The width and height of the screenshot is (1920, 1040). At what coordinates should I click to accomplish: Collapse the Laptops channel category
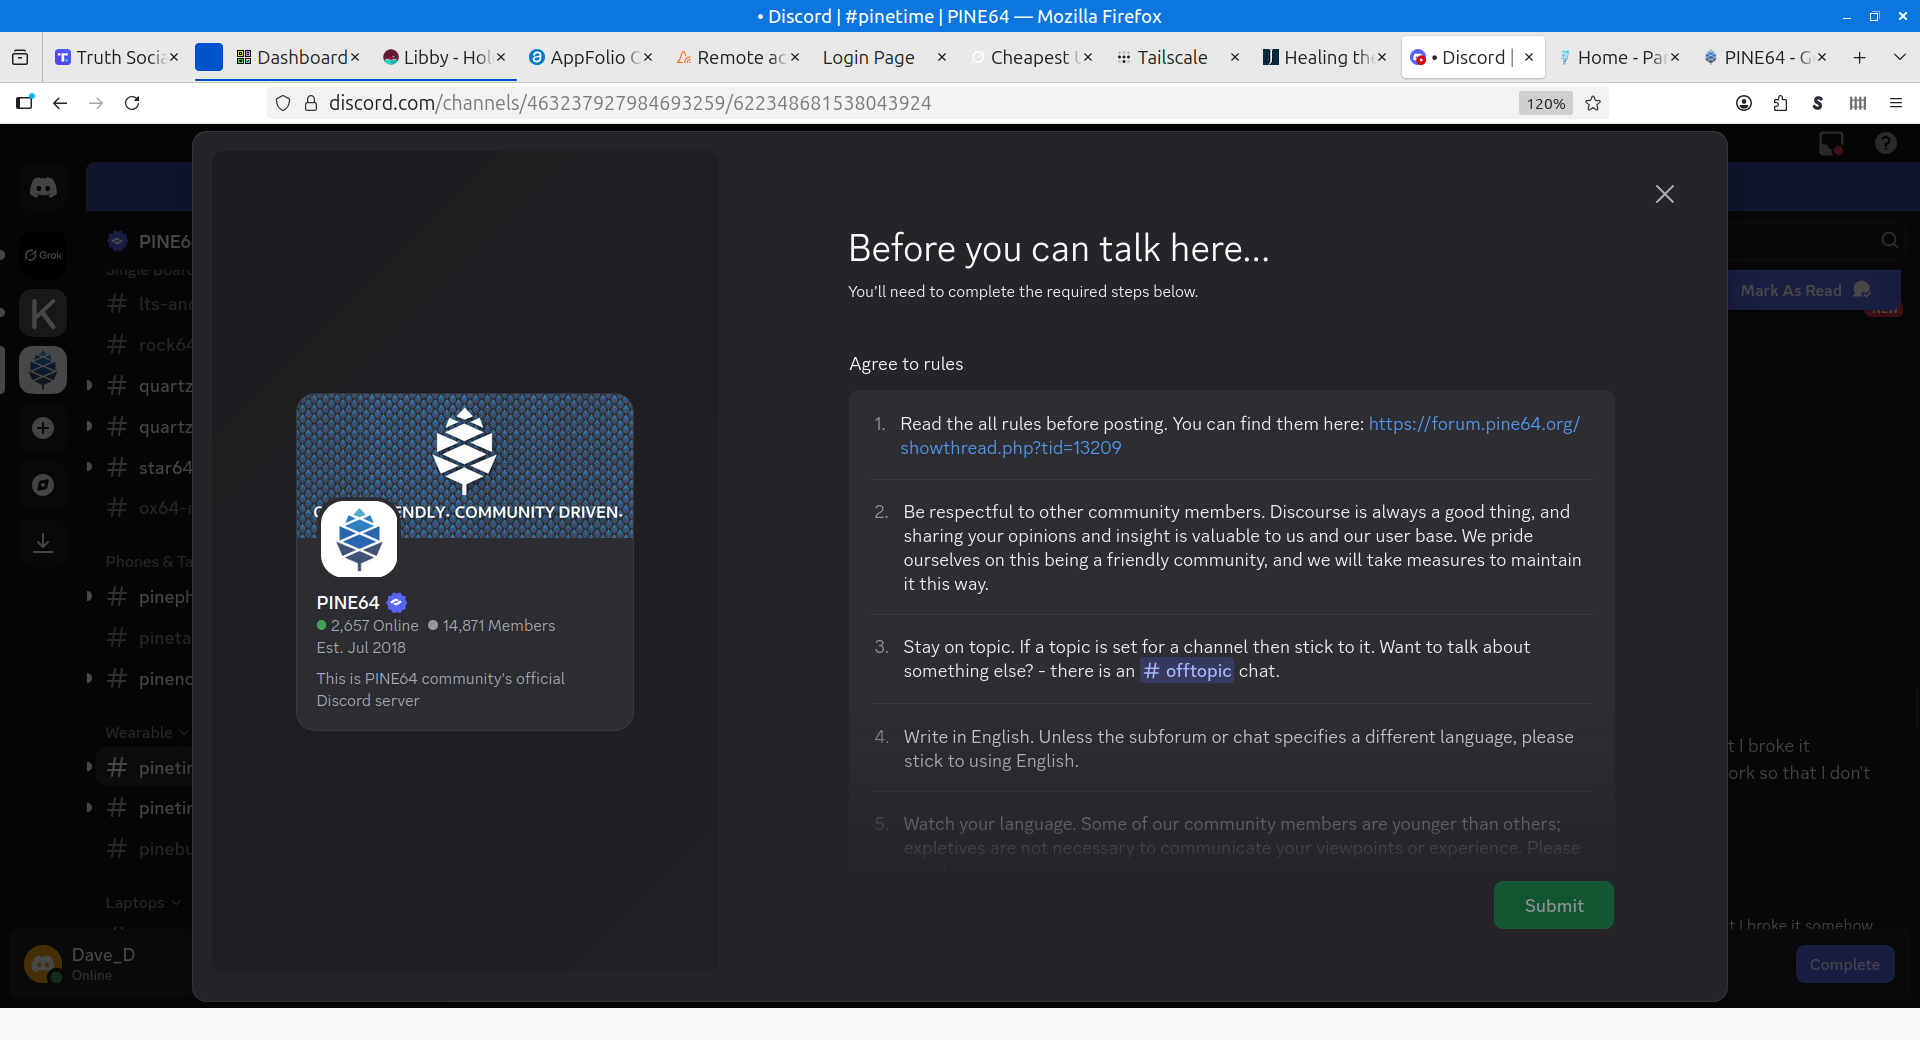click(143, 903)
